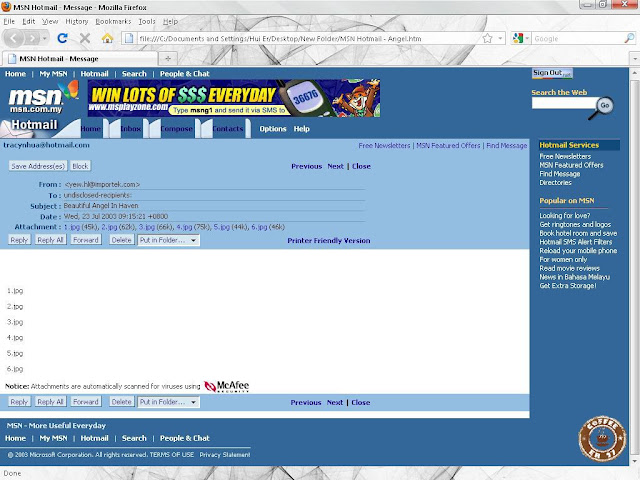
Task: Open a new tab with the plus button
Action: point(168,58)
